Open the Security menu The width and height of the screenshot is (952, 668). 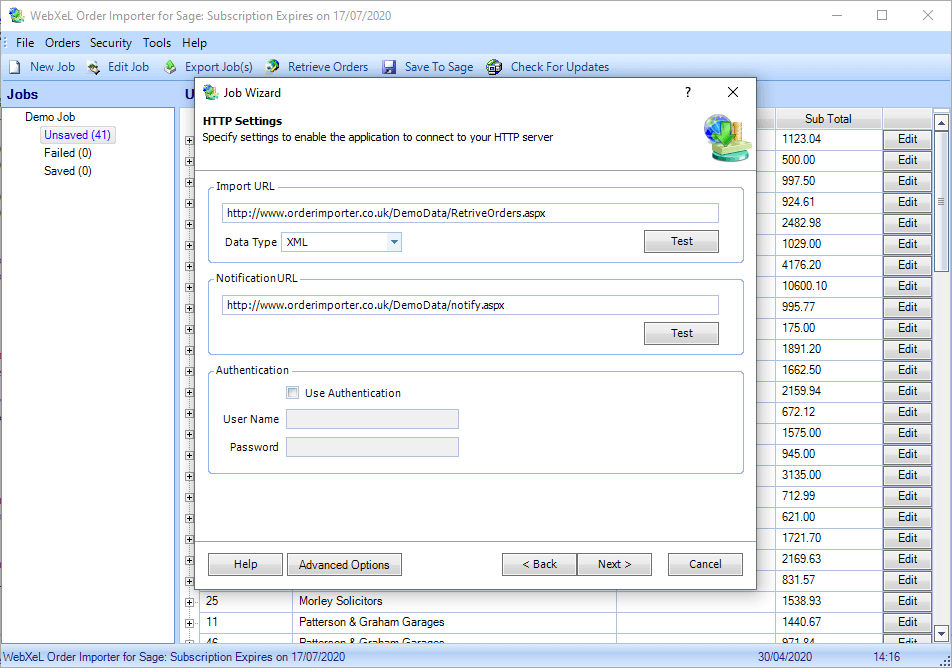pos(110,43)
